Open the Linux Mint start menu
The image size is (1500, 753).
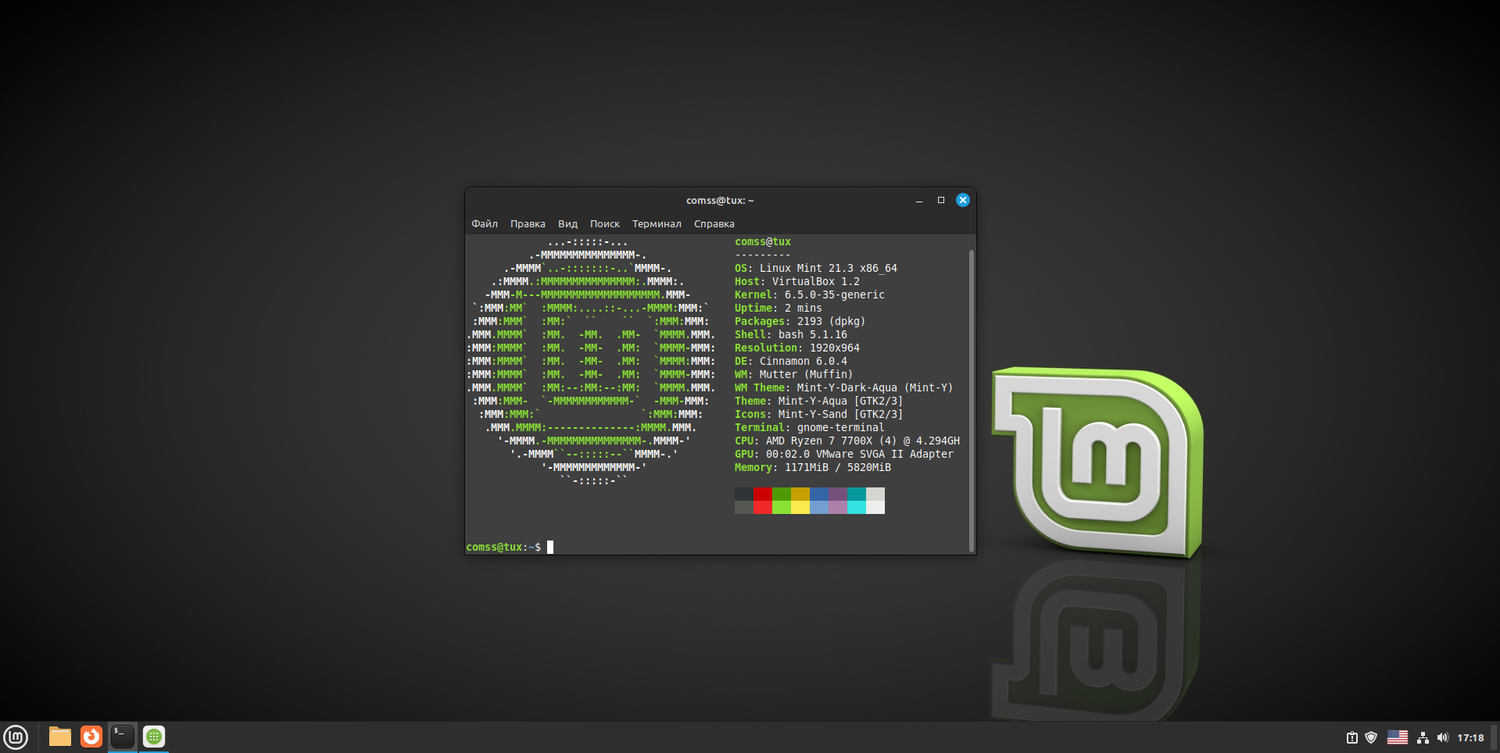coord(17,737)
